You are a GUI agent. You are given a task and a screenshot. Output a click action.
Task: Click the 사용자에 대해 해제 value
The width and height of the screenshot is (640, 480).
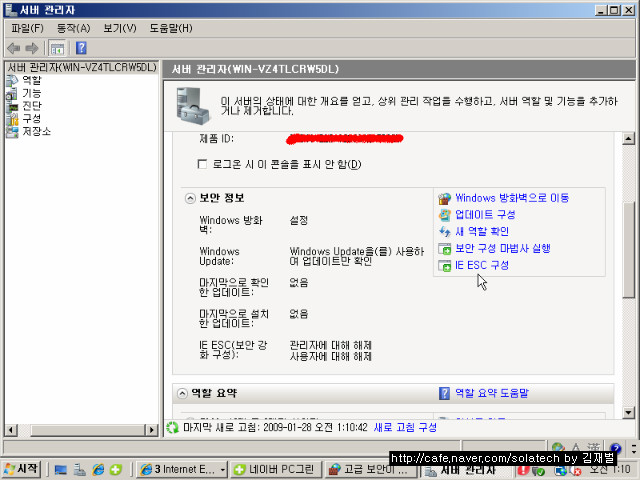tap(330, 356)
